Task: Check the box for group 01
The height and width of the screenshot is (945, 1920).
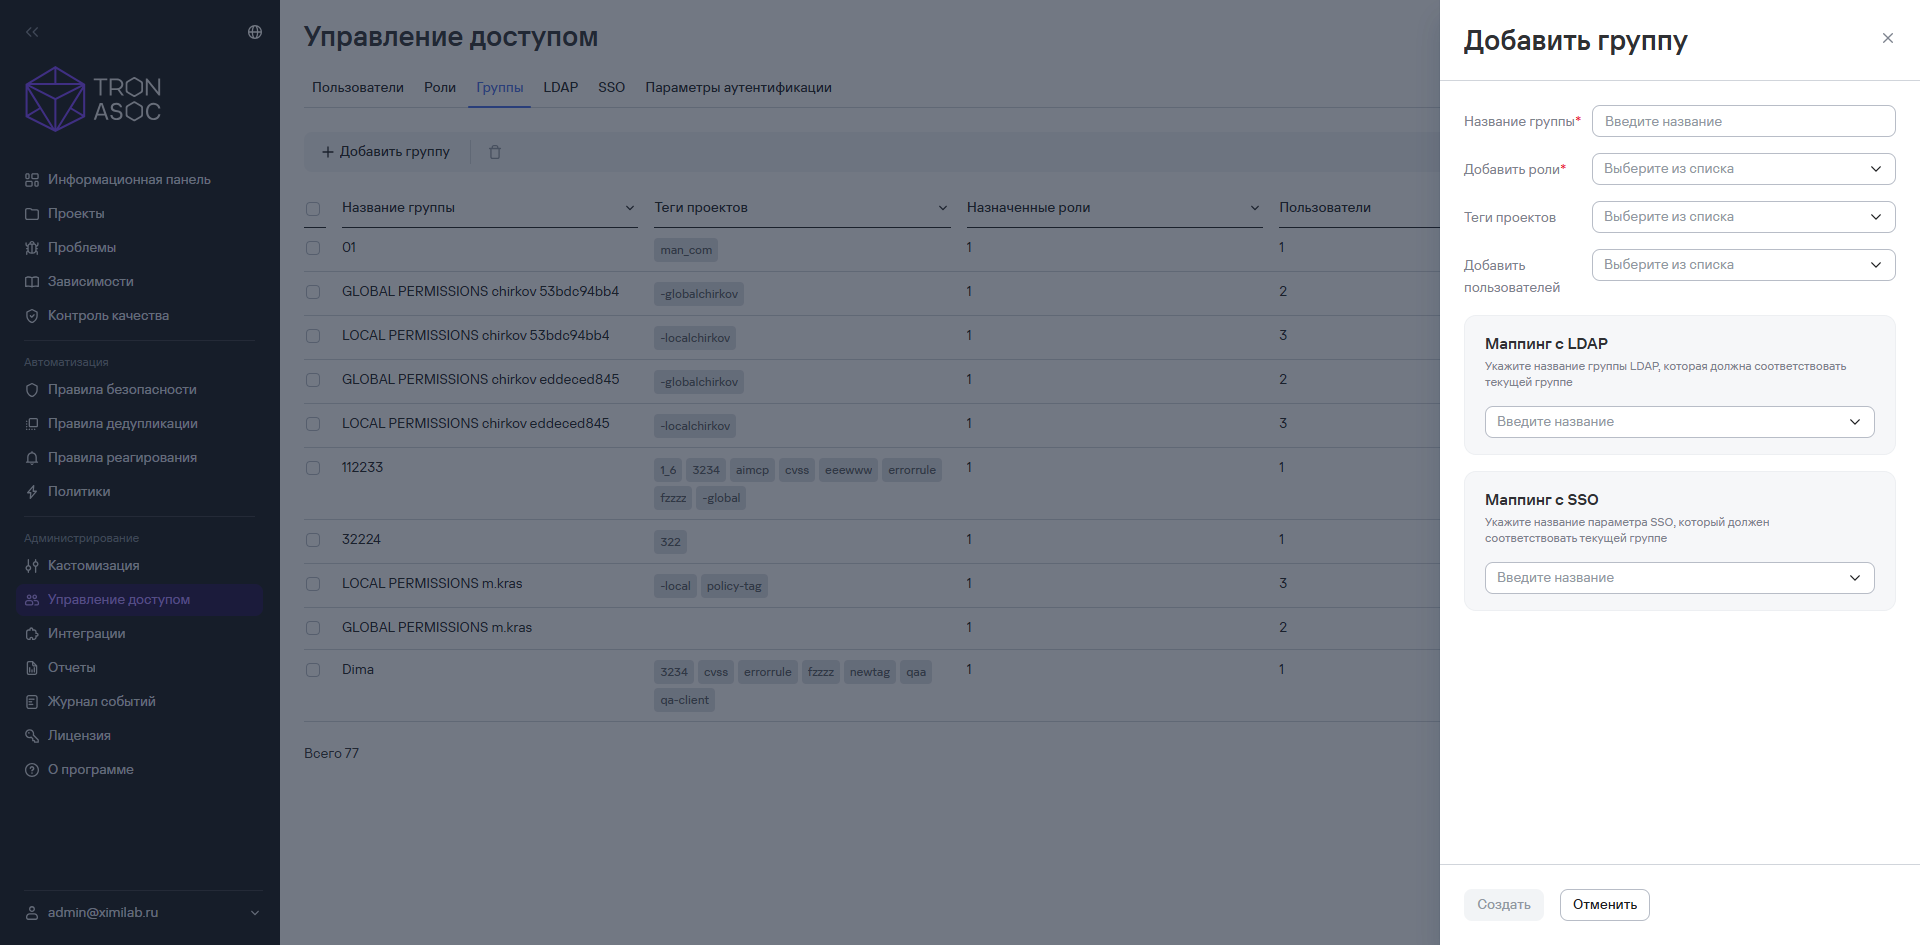Action: click(x=313, y=248)
